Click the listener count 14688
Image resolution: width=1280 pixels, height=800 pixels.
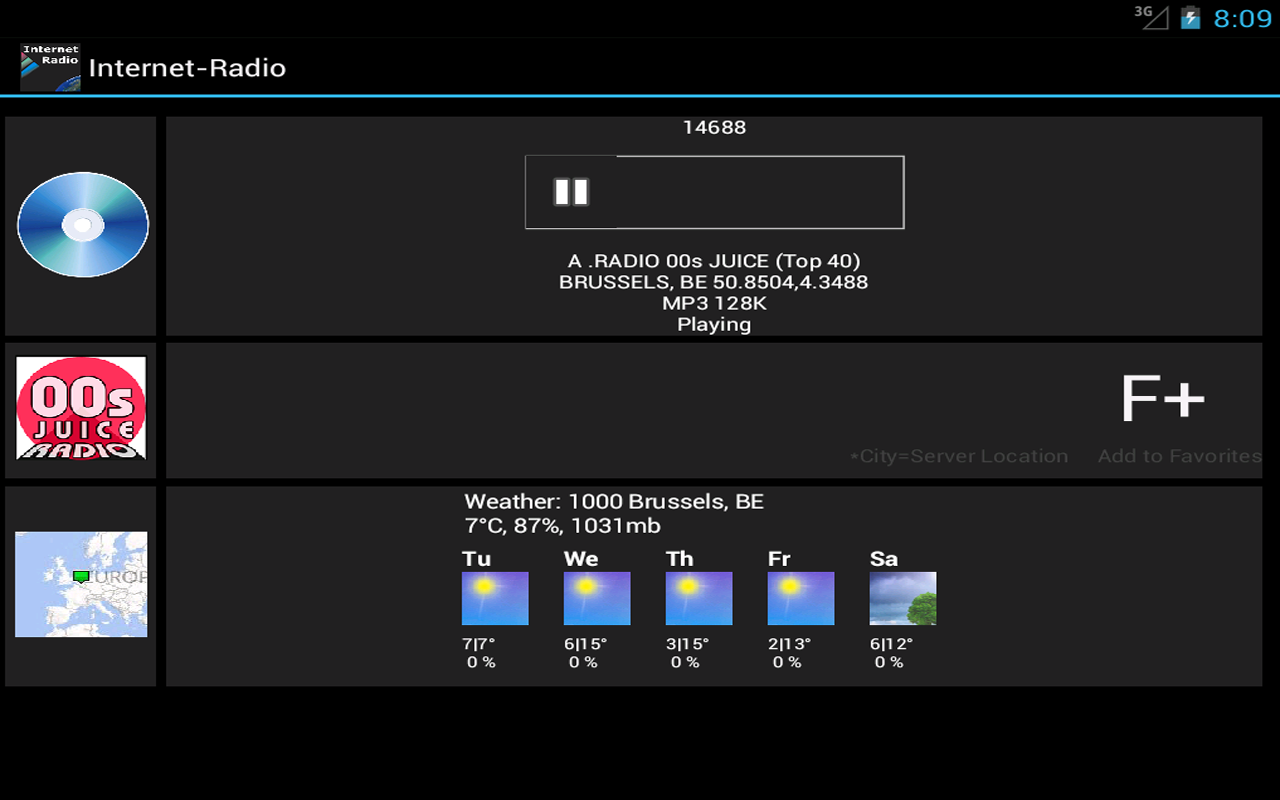713,127
